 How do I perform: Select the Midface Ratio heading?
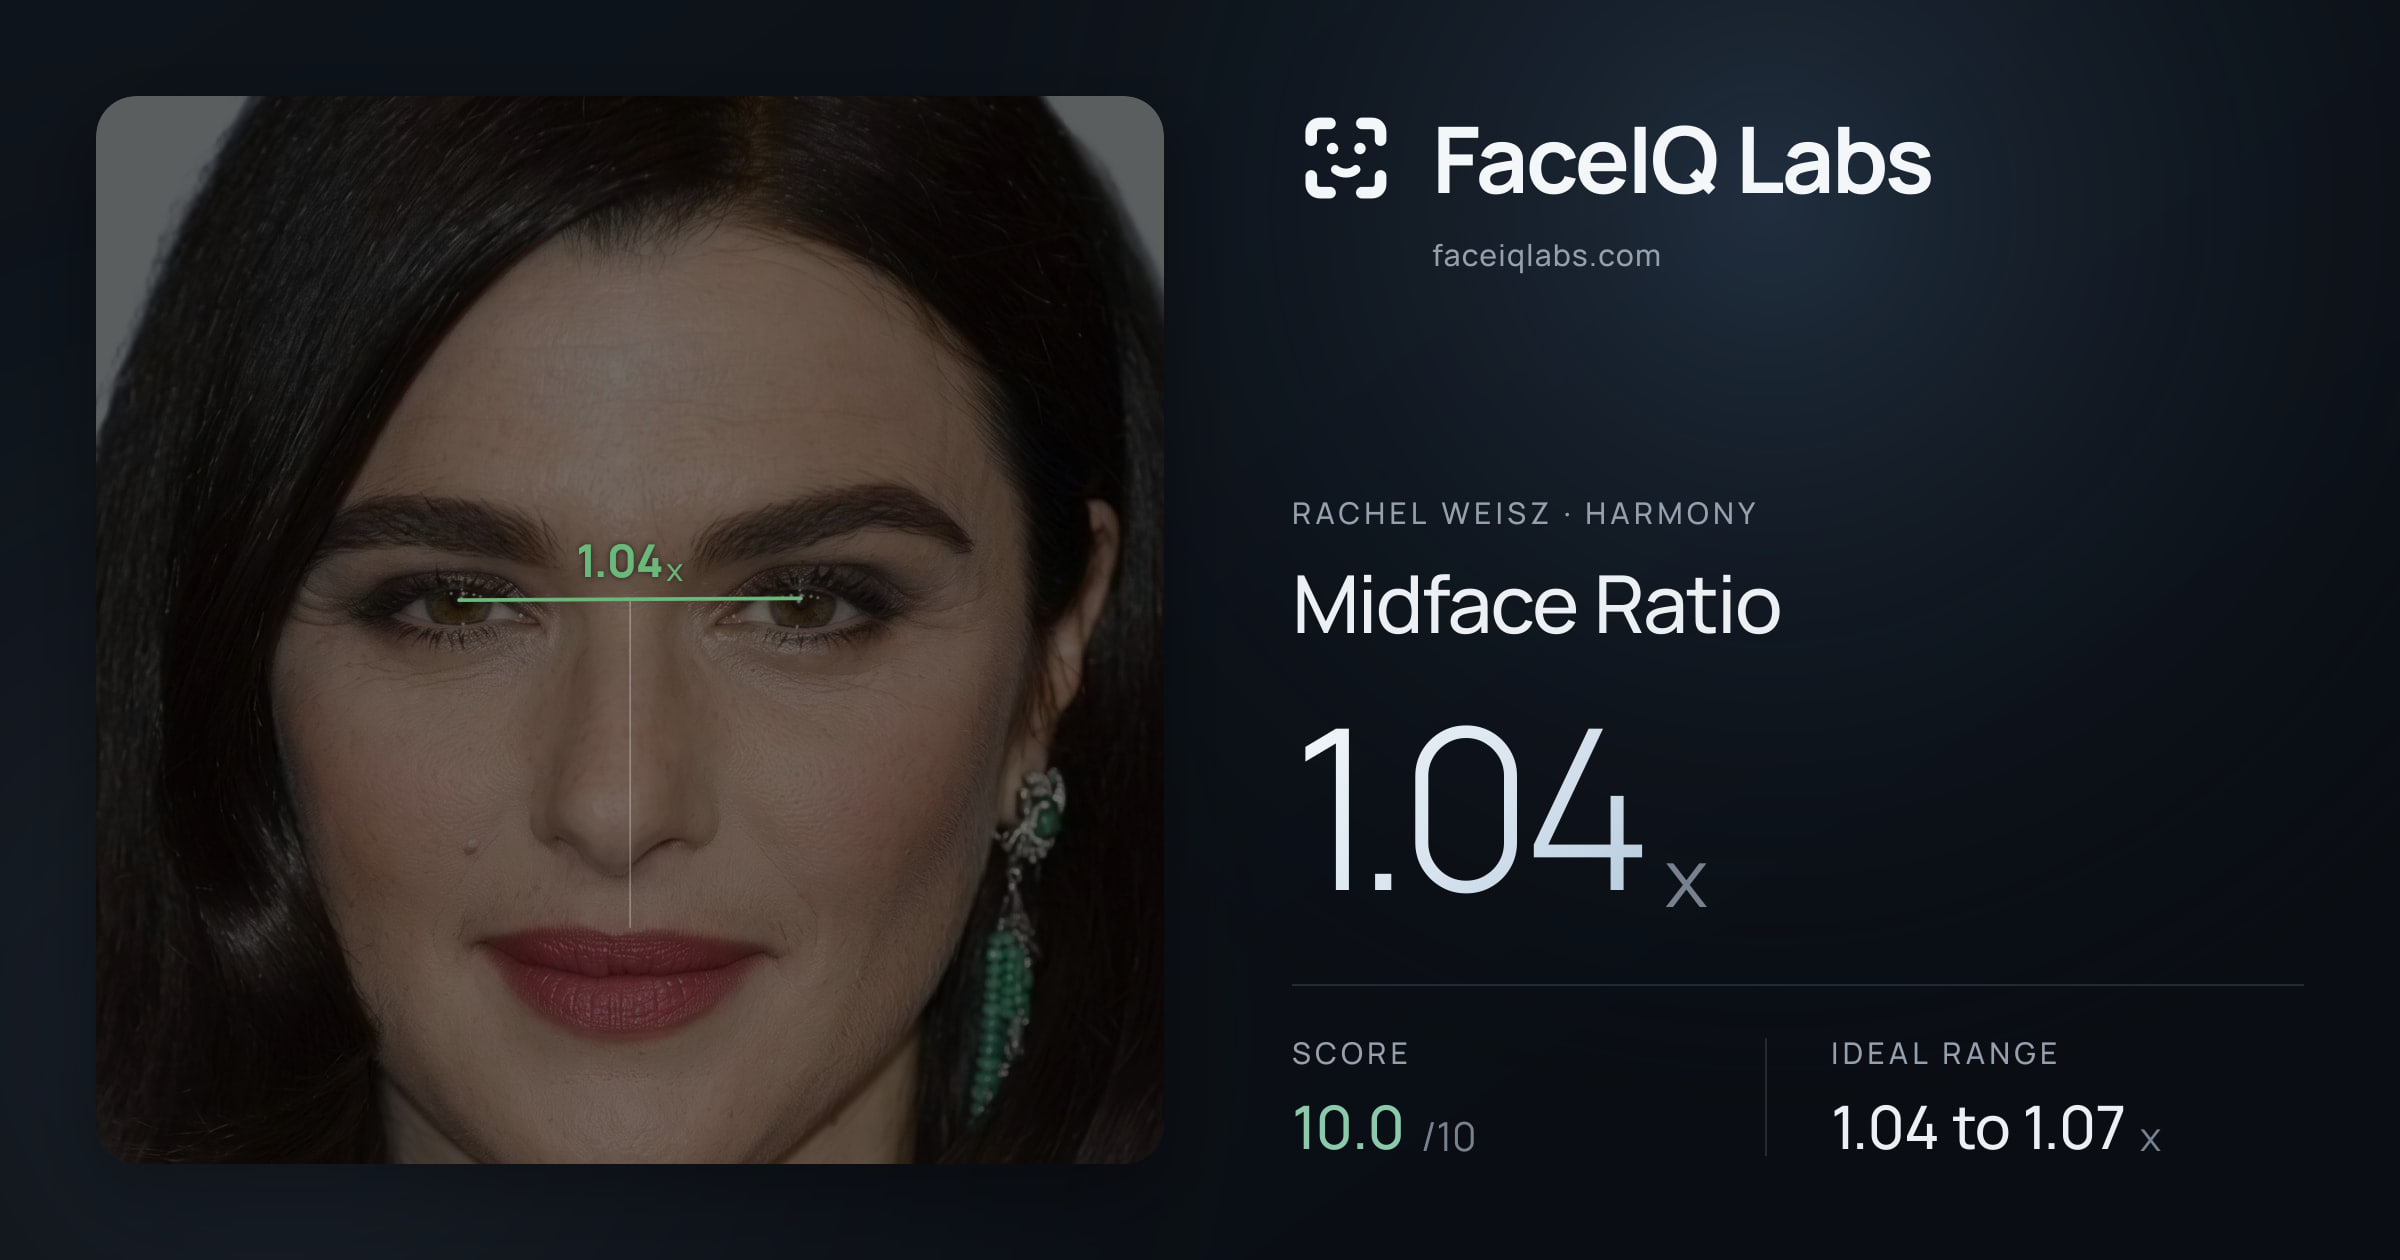1536,605
